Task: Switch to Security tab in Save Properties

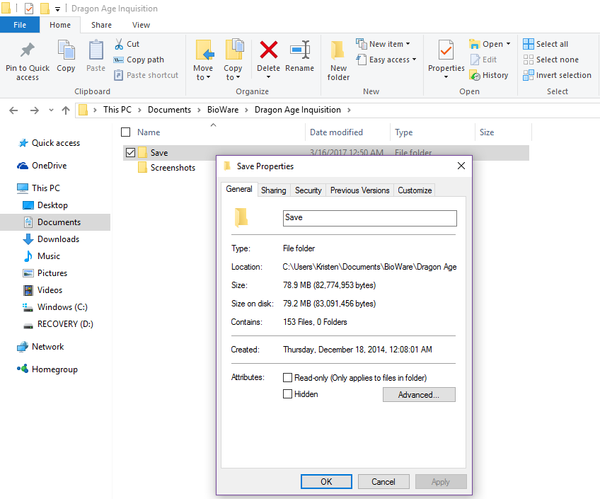Action: point(308,190)
